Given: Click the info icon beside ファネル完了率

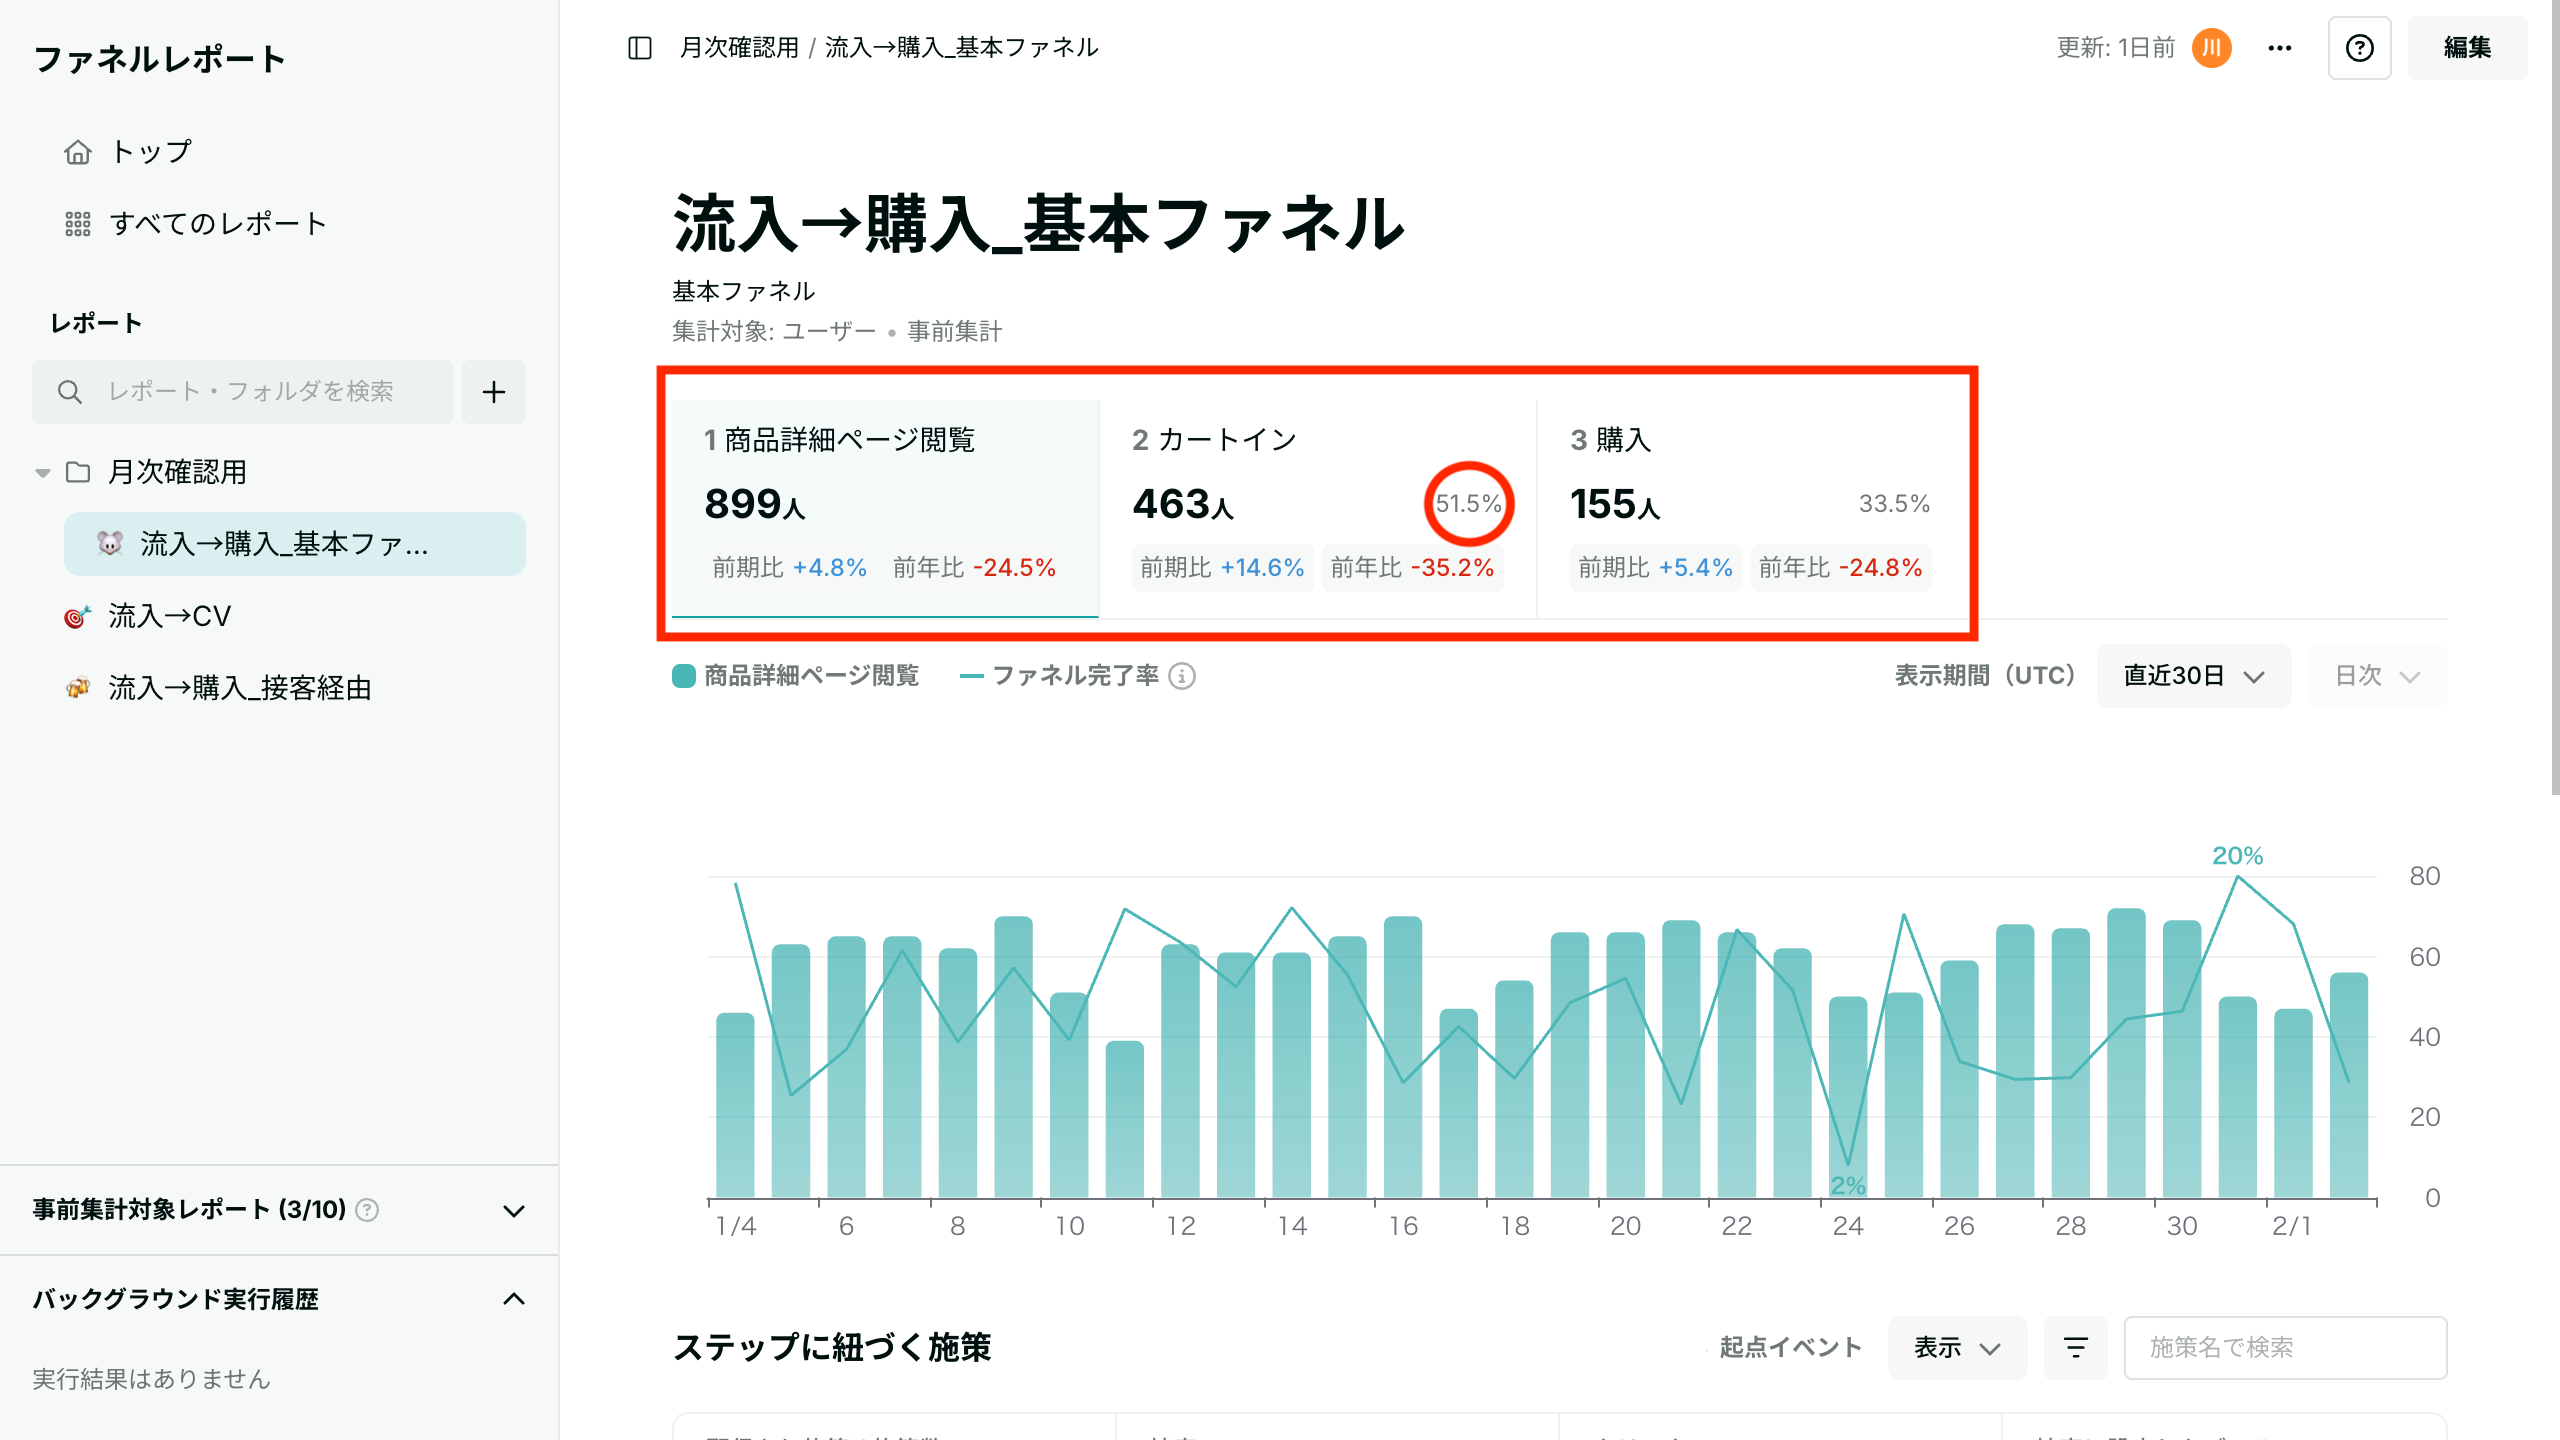Looking at the screenshot, I should pyautogui.click(x=1182, y=677).
